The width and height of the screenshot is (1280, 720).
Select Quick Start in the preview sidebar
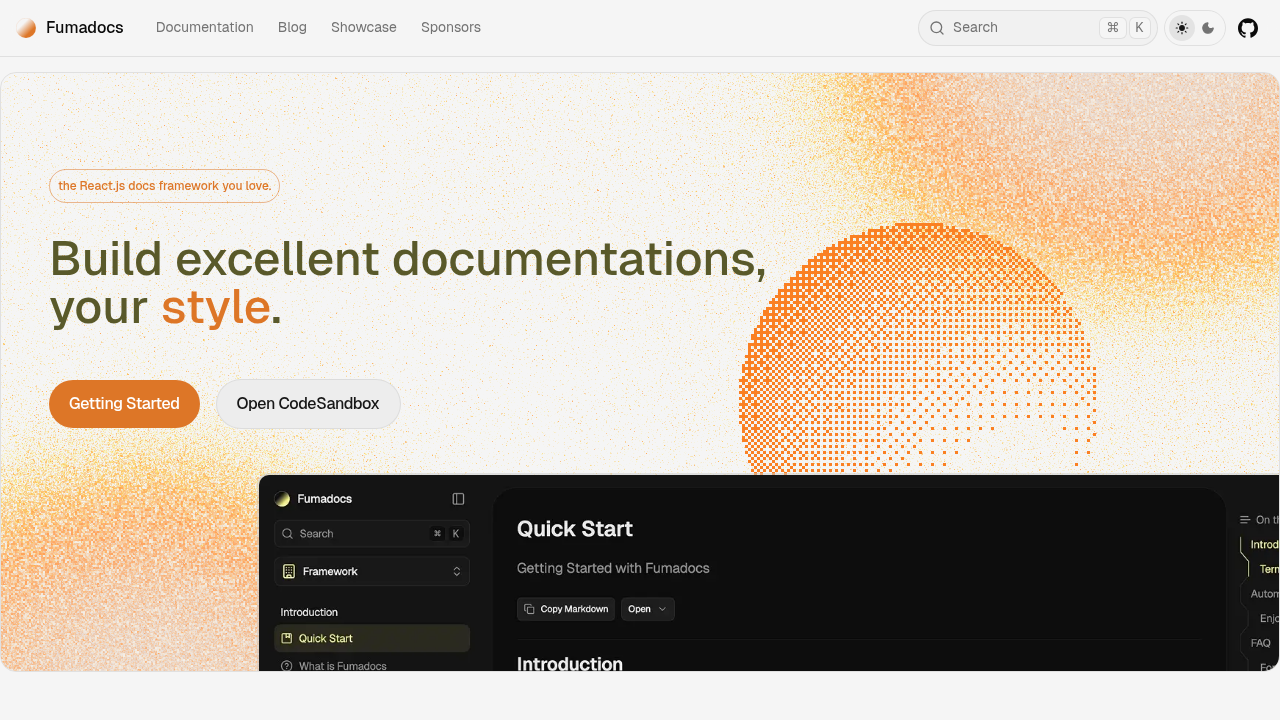click(372, 638)
